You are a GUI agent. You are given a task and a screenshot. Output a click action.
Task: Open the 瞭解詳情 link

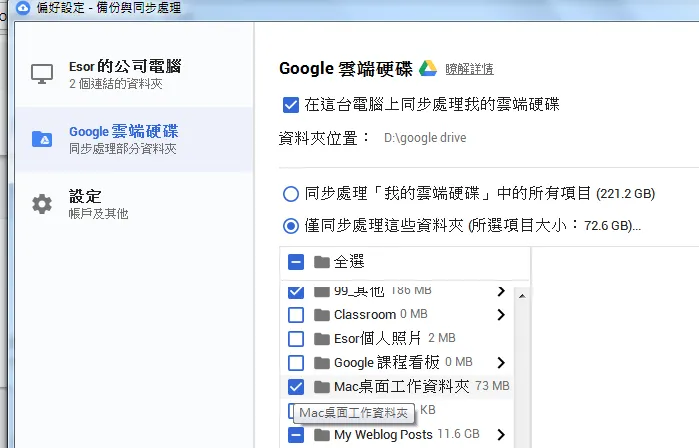[469, 69]
